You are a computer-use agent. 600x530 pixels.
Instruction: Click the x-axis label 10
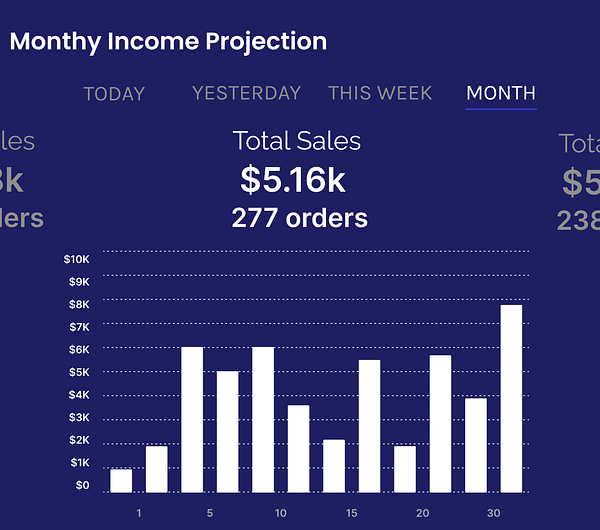click(x=280, y=513)
